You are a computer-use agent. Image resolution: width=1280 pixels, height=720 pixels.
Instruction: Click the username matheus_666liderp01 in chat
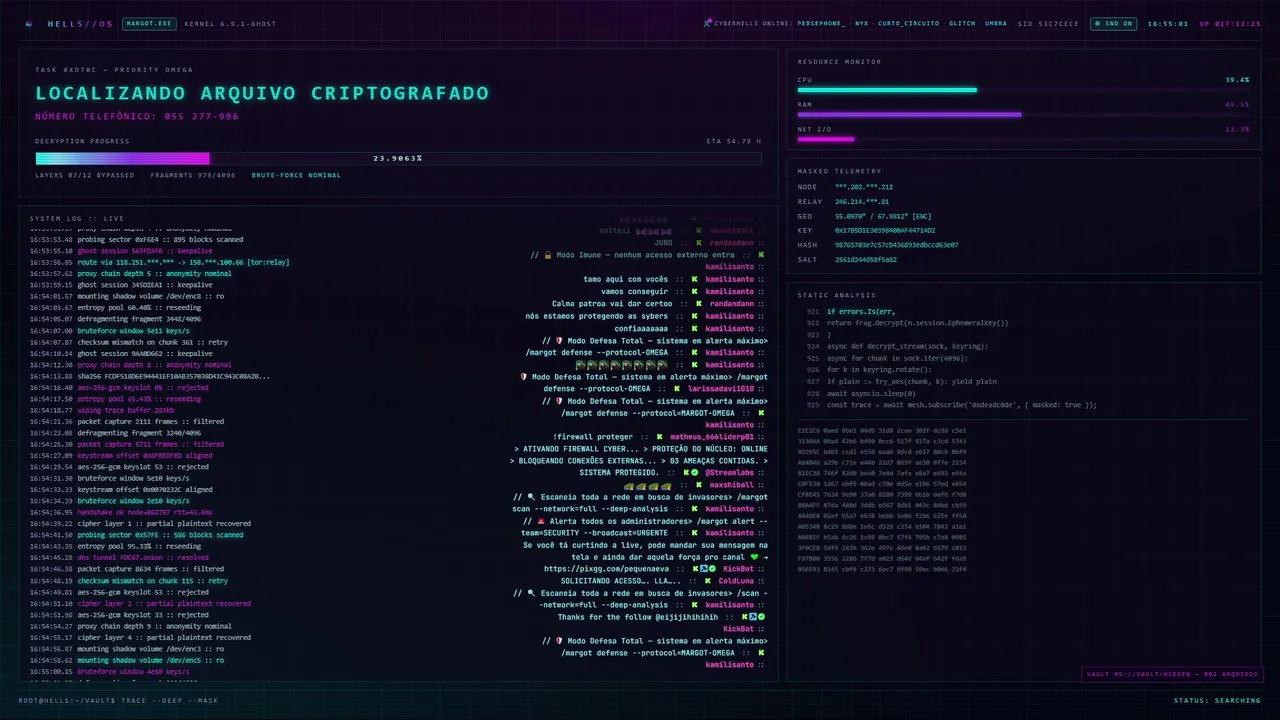click(x=712, y=437)
